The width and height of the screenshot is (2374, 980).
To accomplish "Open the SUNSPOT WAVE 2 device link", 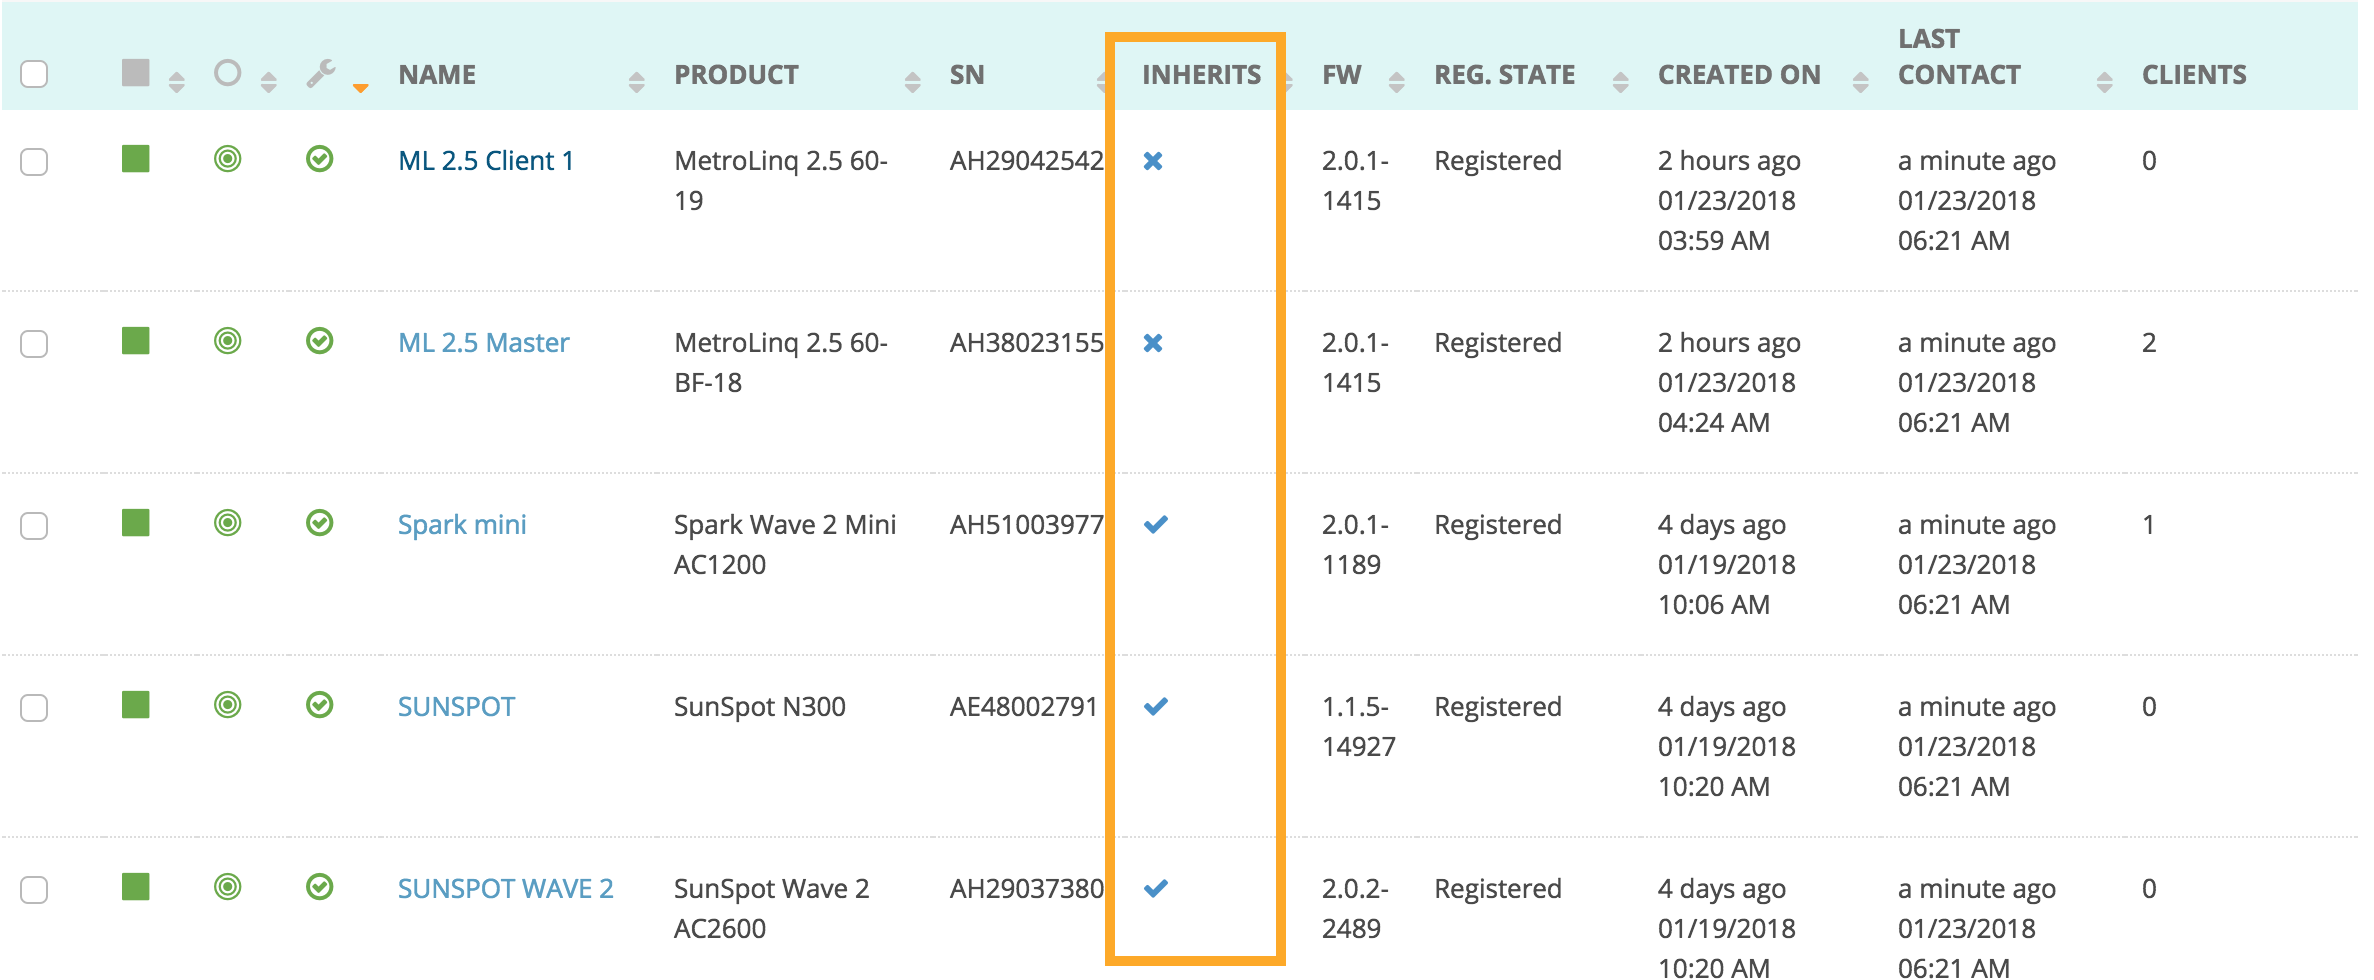I will [x=505, y=888].
